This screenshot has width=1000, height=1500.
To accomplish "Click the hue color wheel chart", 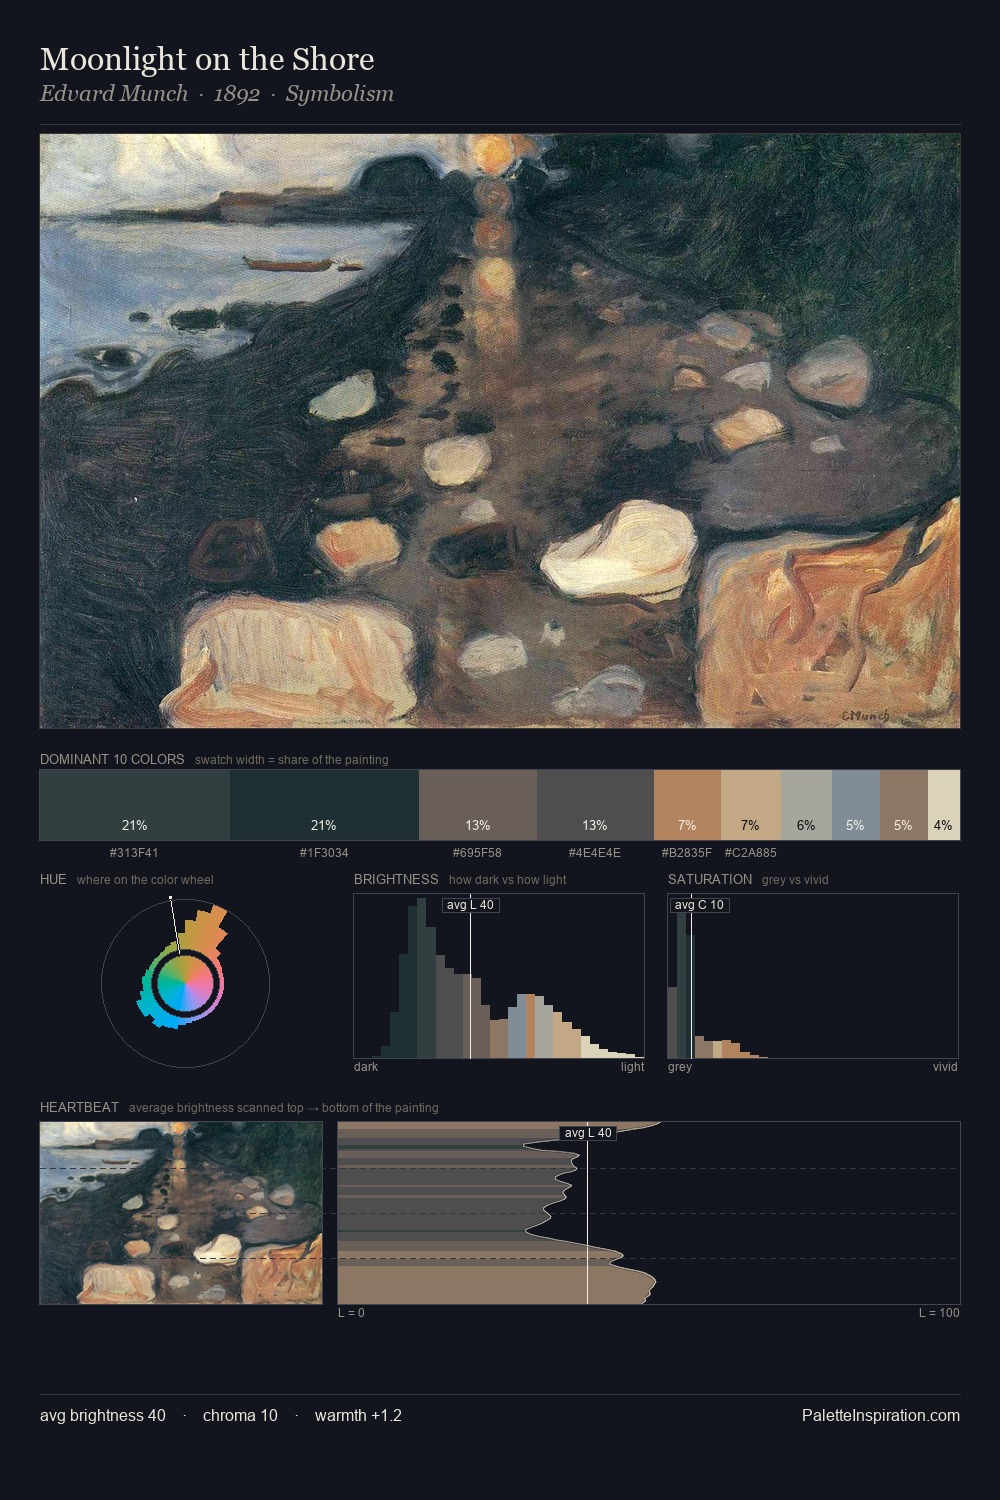I will coord(185,983).
